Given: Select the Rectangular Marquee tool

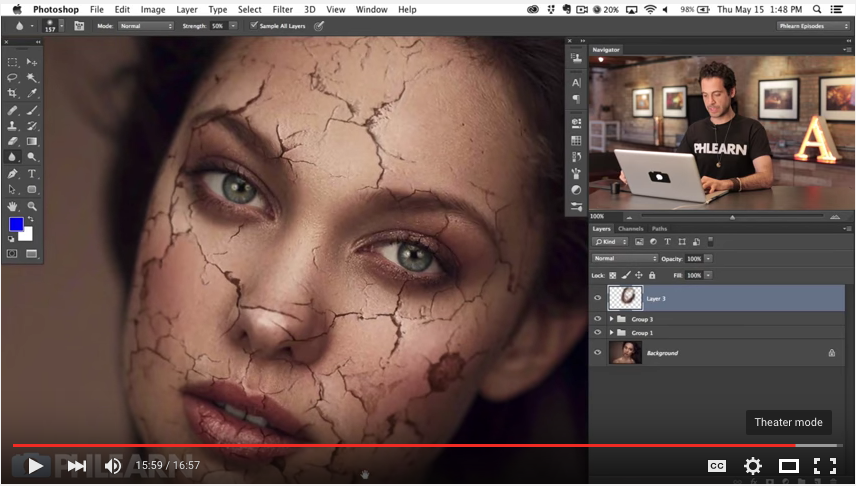Looking at the screenshot, I should tap(12, 62).
